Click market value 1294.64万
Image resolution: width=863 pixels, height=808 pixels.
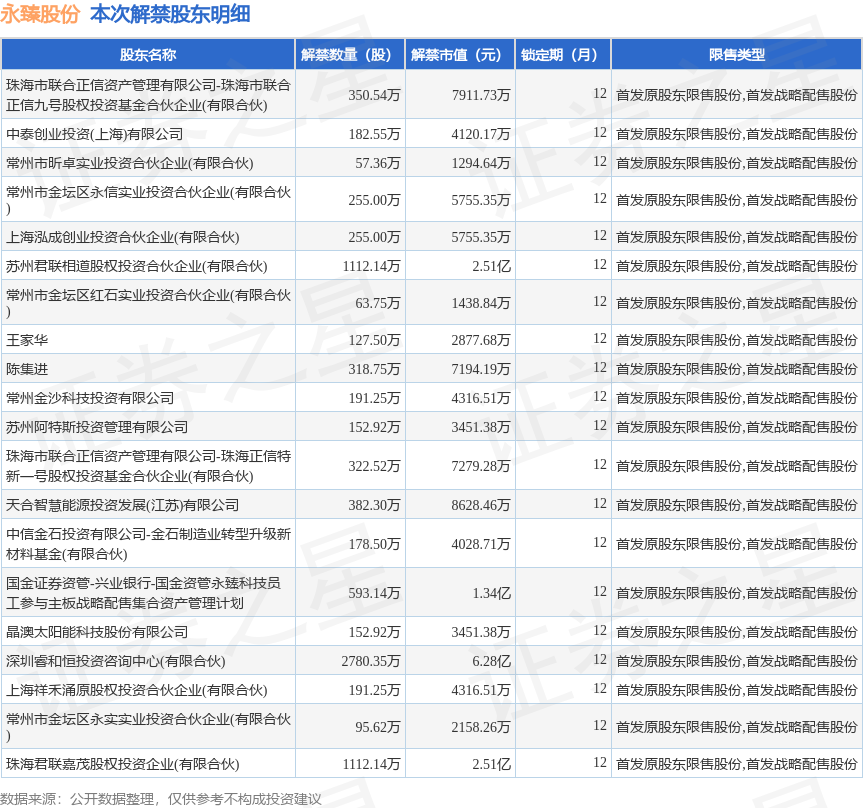(x=481, y=163)
